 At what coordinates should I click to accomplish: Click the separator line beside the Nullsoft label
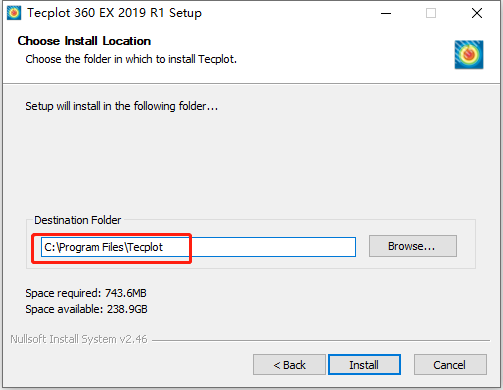(321, 340)
